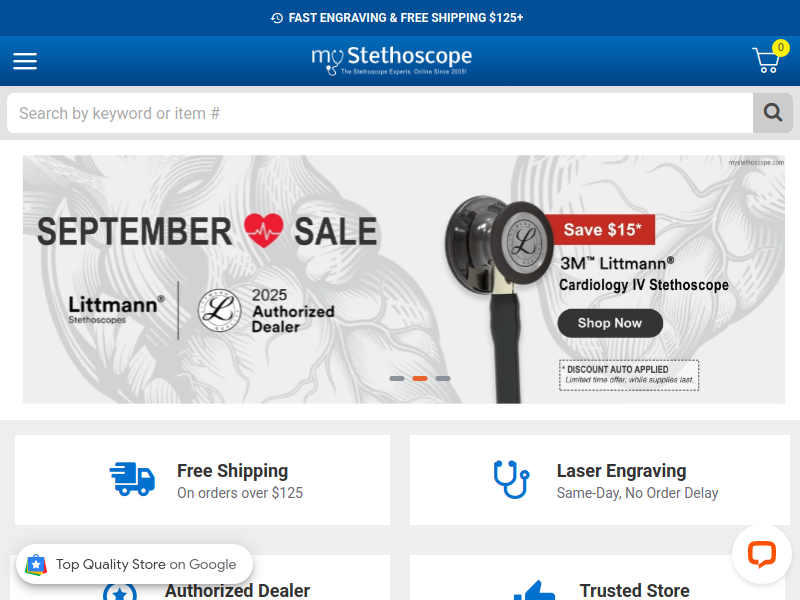Click the fast engraving promo bar
Screen dimensions: 800x600
pyautogui.click(x=400, y=18)
